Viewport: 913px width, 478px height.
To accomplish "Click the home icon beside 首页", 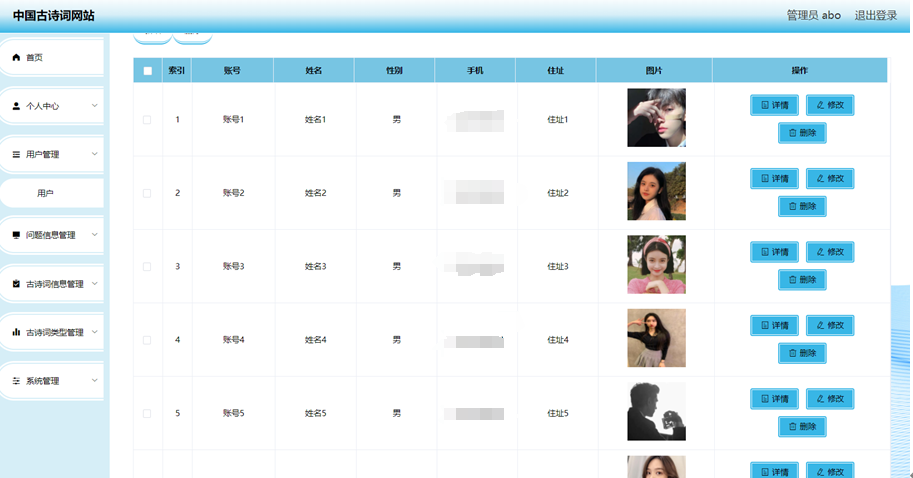I will [x=16, y=57].
